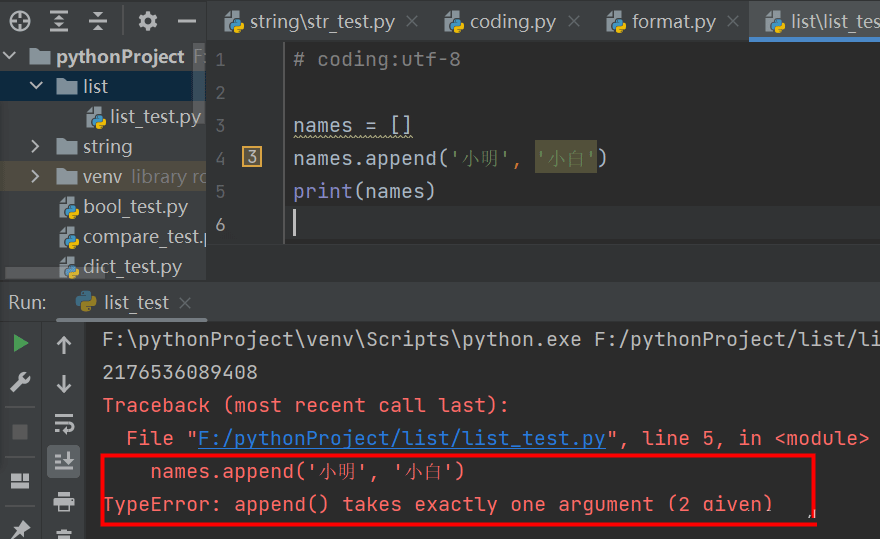Toggle soft-wrap in run console
The height and width of the screenshot is (539, 880).
64,423
